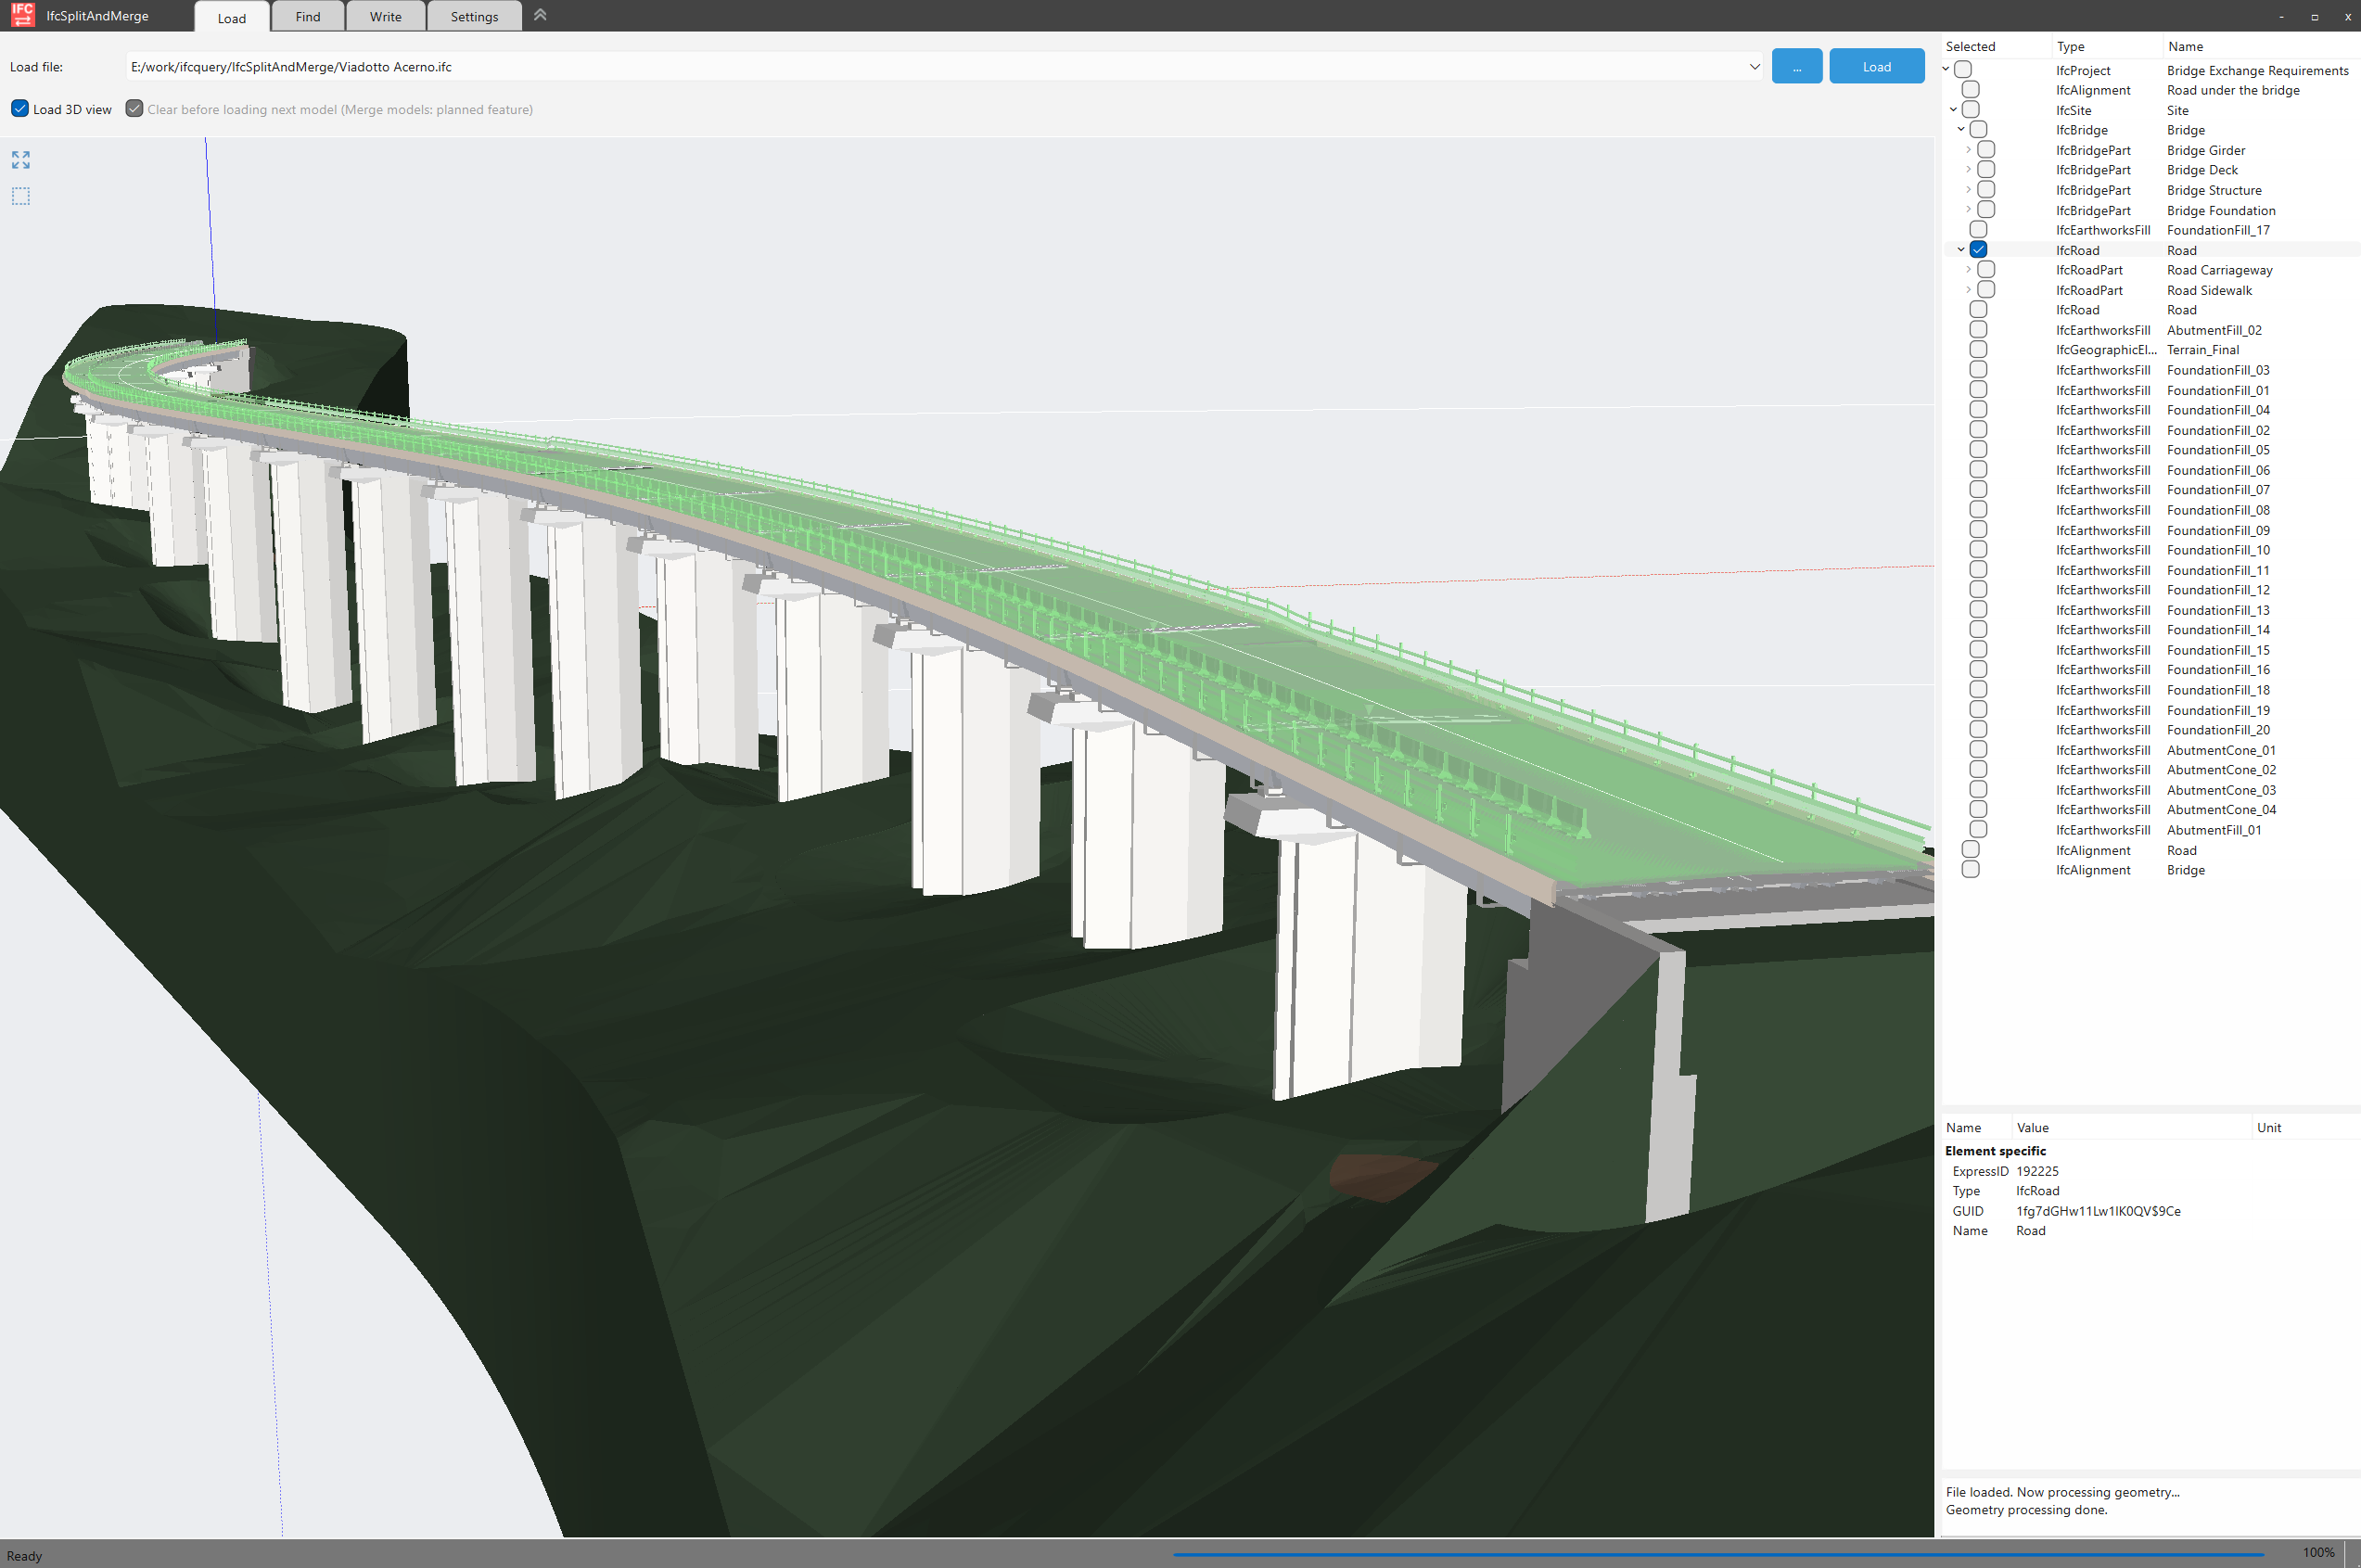
Task: Select the IfcEarthworksFill row named AbutmentCone_01
Action: pos(1978,748)
